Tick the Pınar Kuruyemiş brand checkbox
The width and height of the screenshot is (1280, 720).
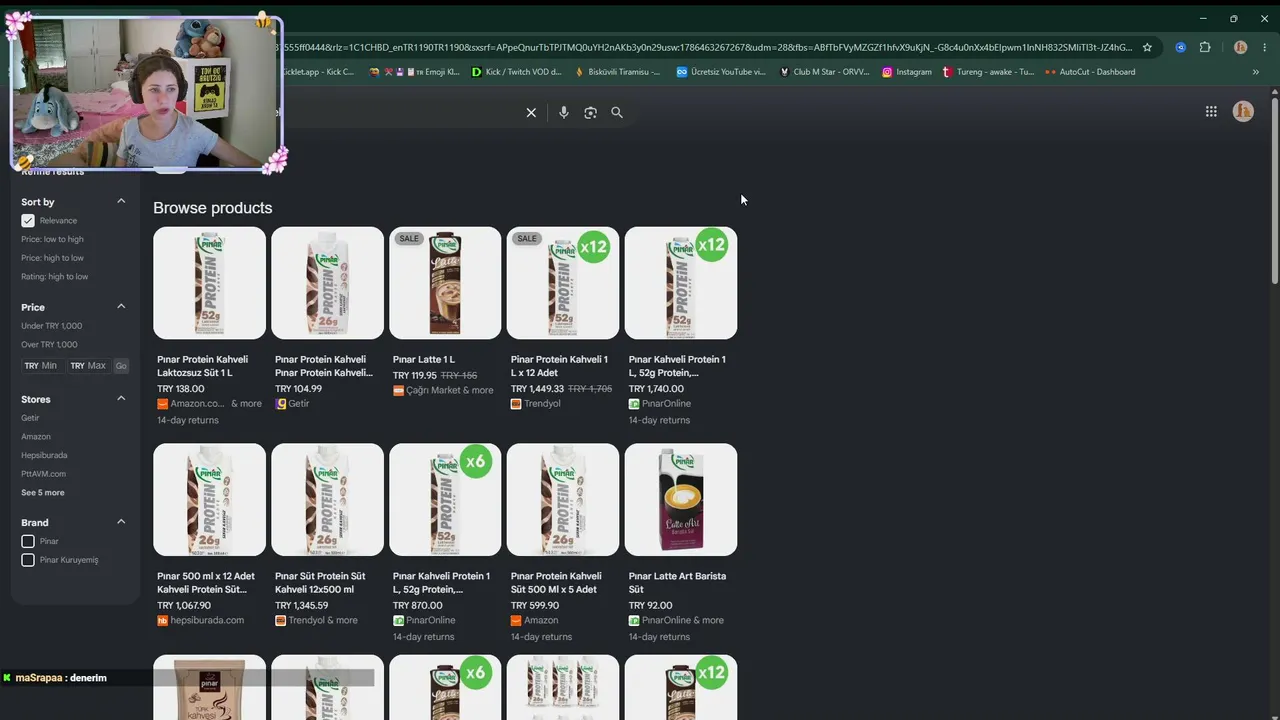coord(28,560)
